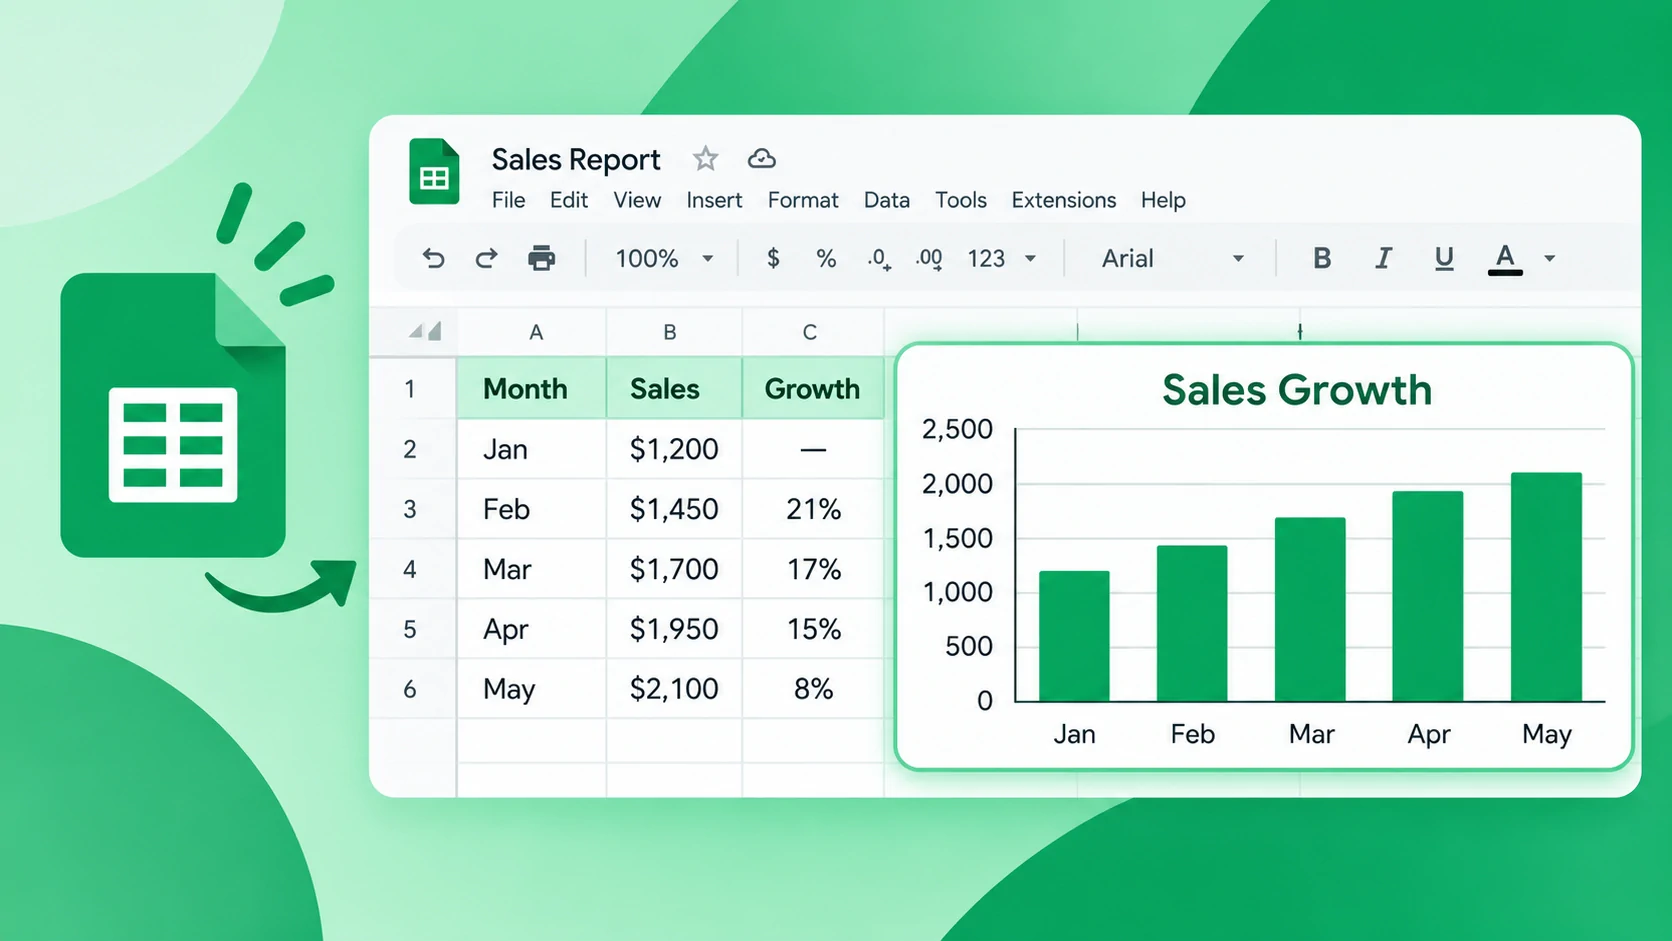The width and height of the screenshot is (1672, 941).
Task: Redo the last action
Action: coord(486,259)
